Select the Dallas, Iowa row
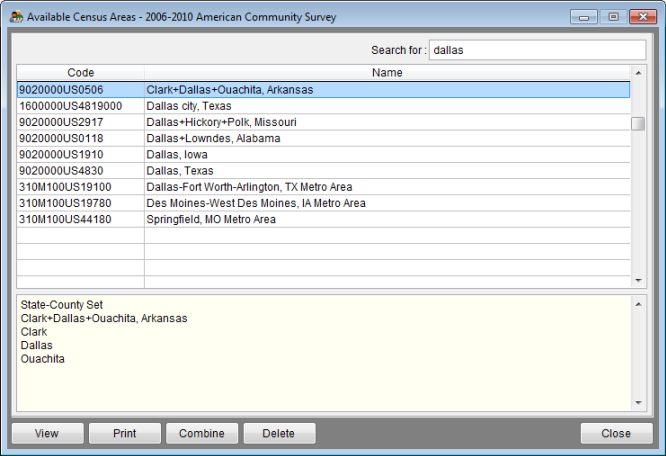Screen dimensions: 666x456 [323, 155]
